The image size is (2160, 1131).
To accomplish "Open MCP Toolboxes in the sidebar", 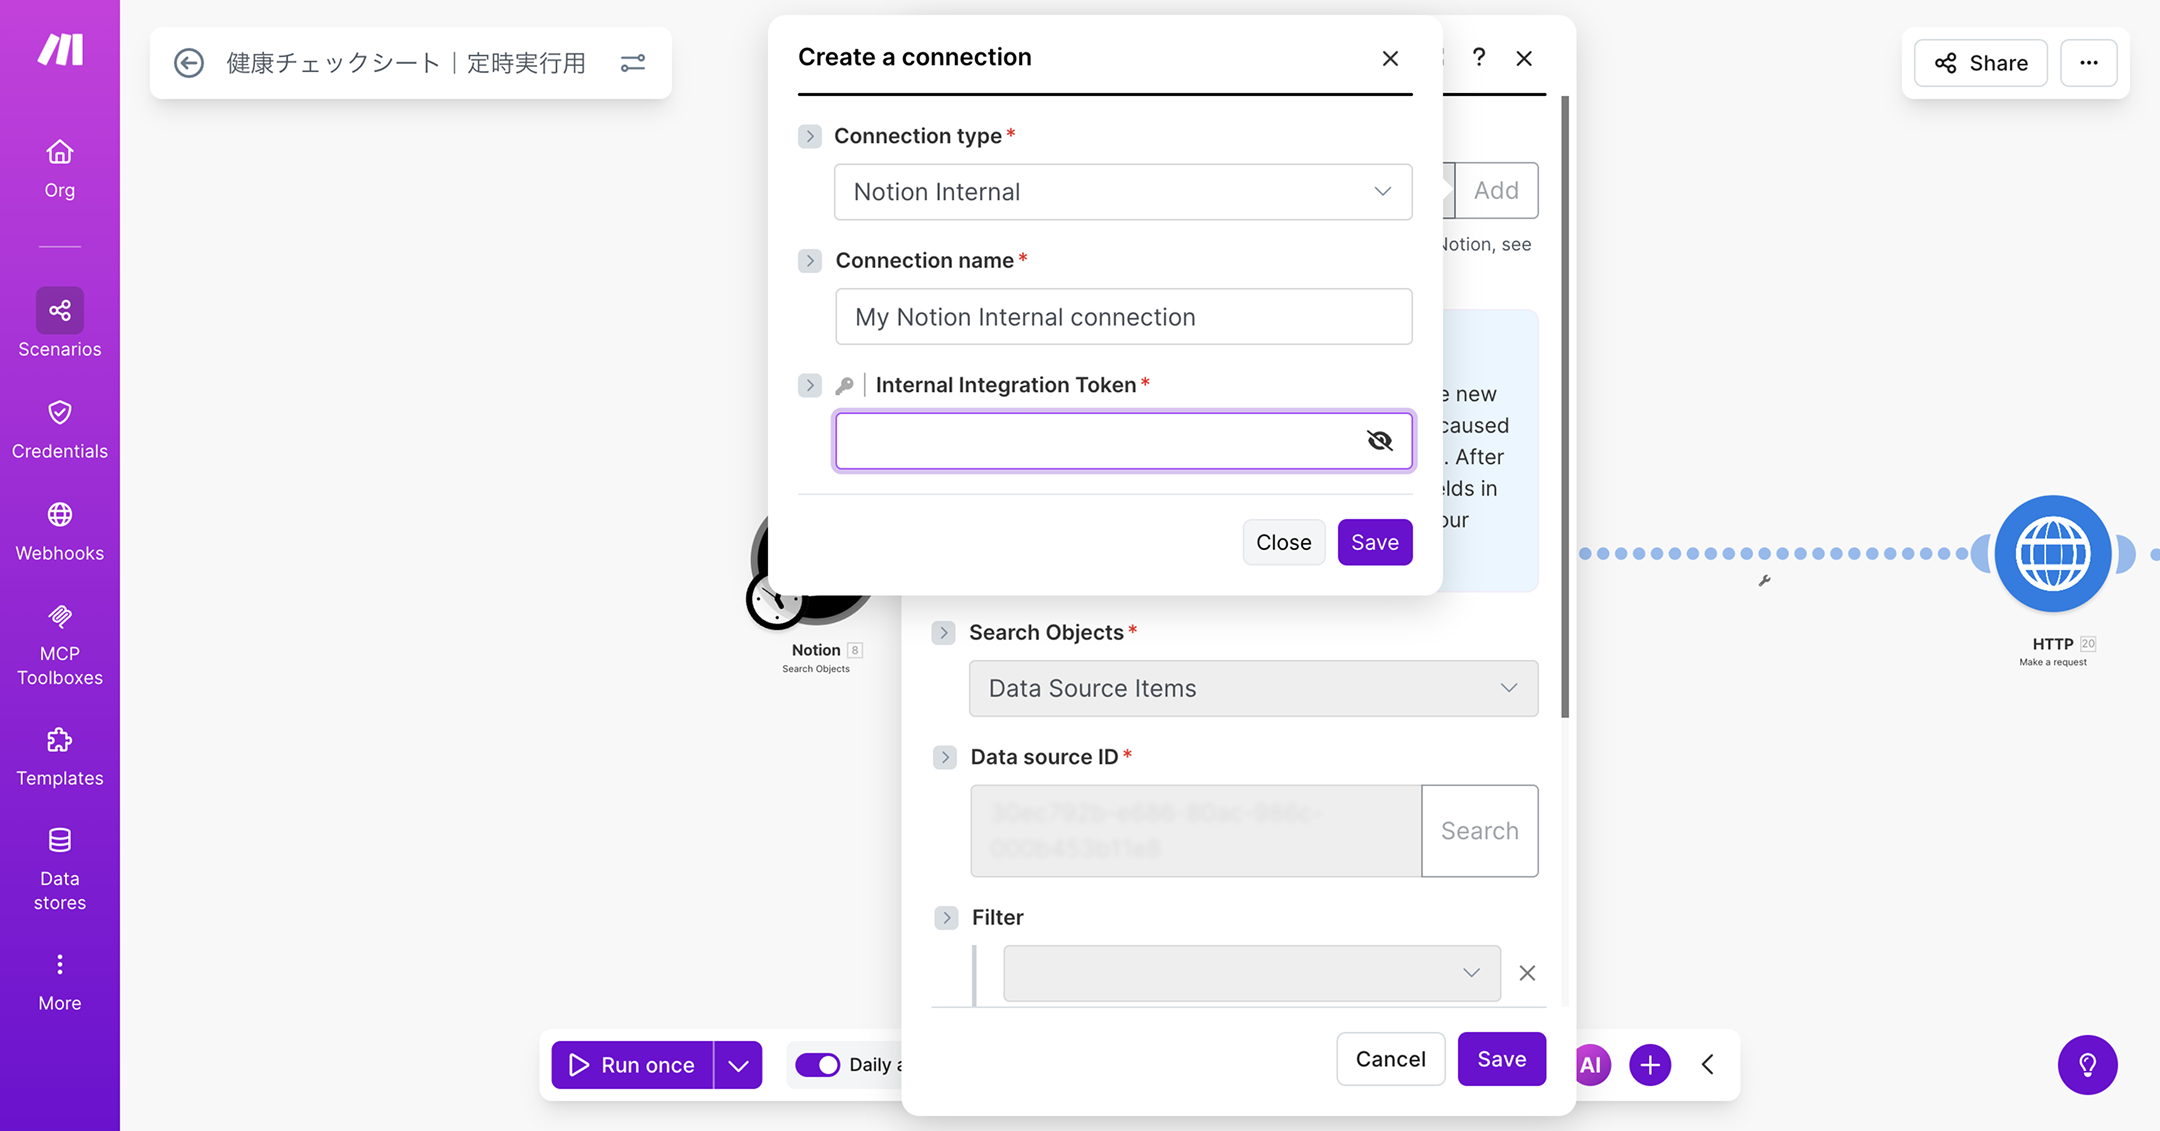I will [59, 644].
